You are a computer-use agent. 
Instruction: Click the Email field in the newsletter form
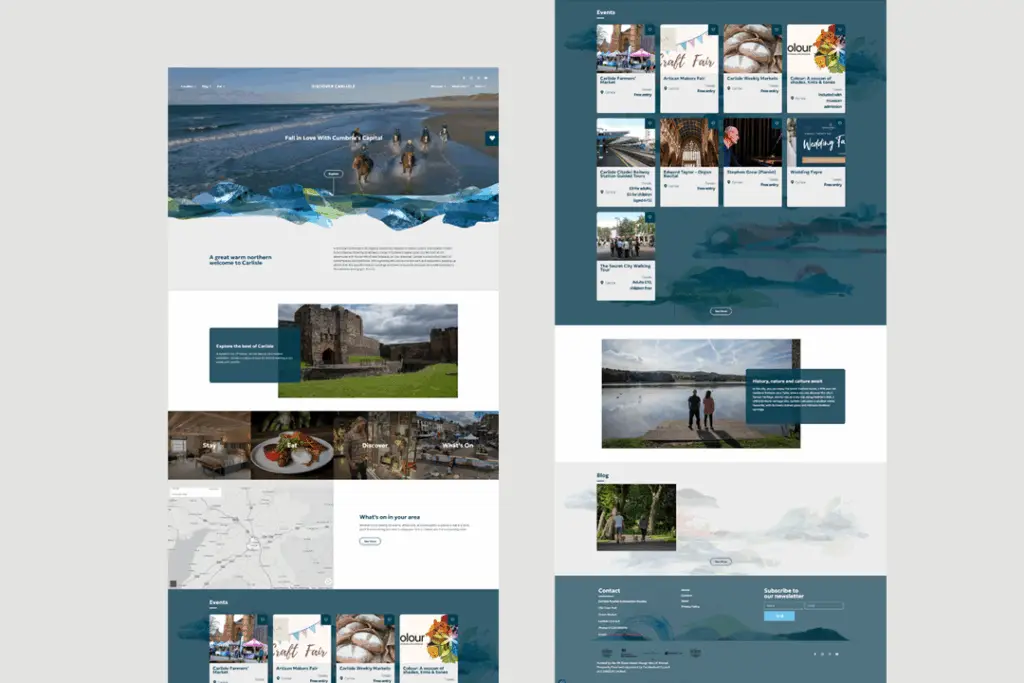(824, 606)
